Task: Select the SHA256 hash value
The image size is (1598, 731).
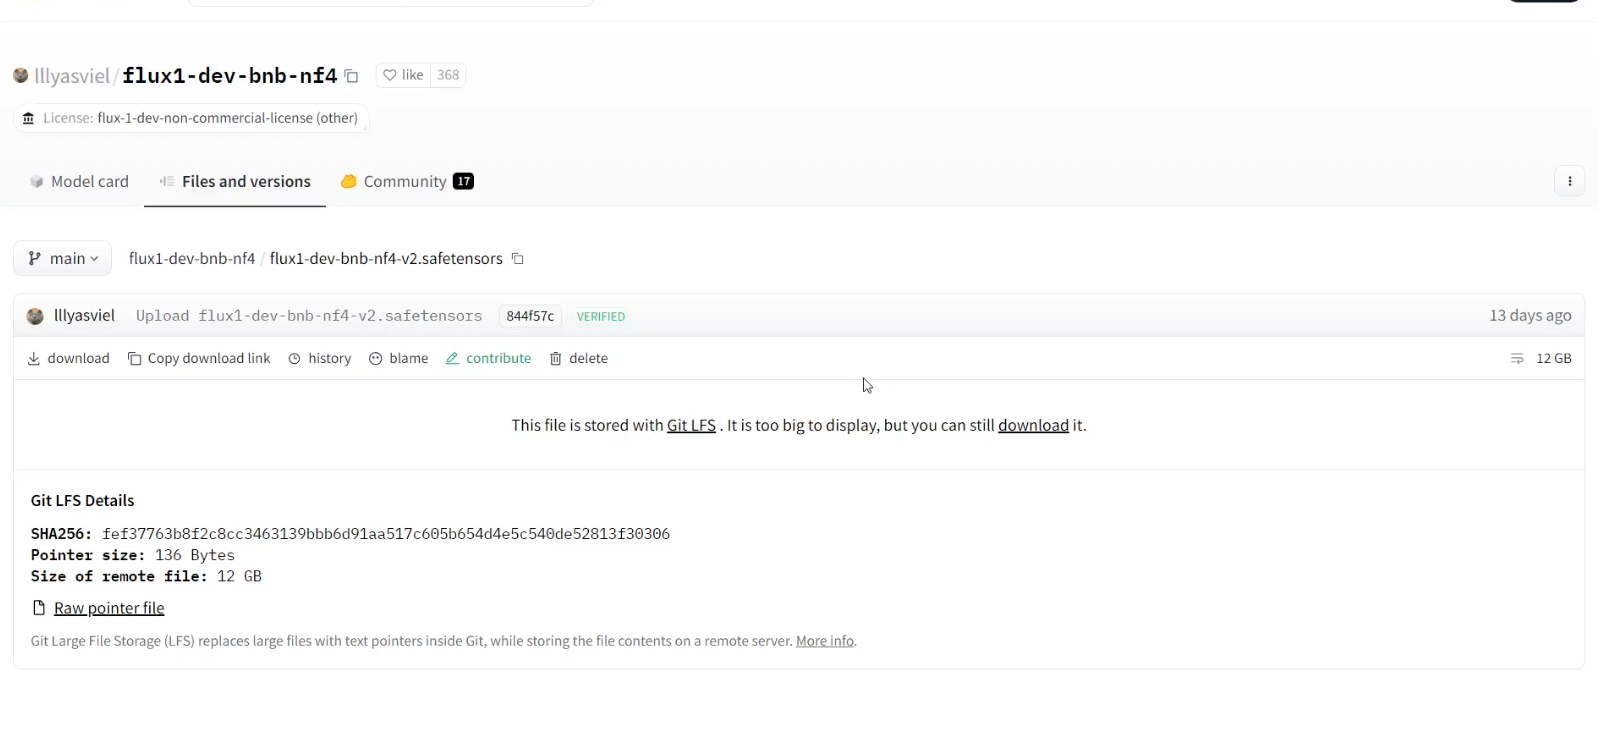Action: 386,534
